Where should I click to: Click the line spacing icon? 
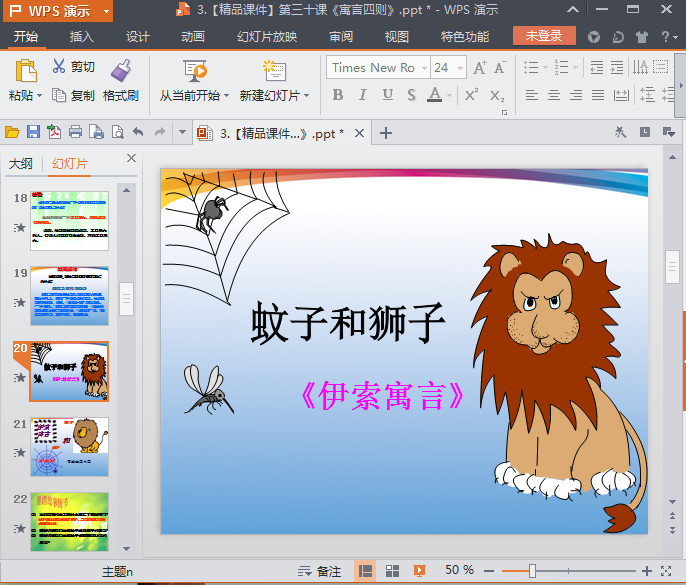pyautogui.click(x=647, y=95)
